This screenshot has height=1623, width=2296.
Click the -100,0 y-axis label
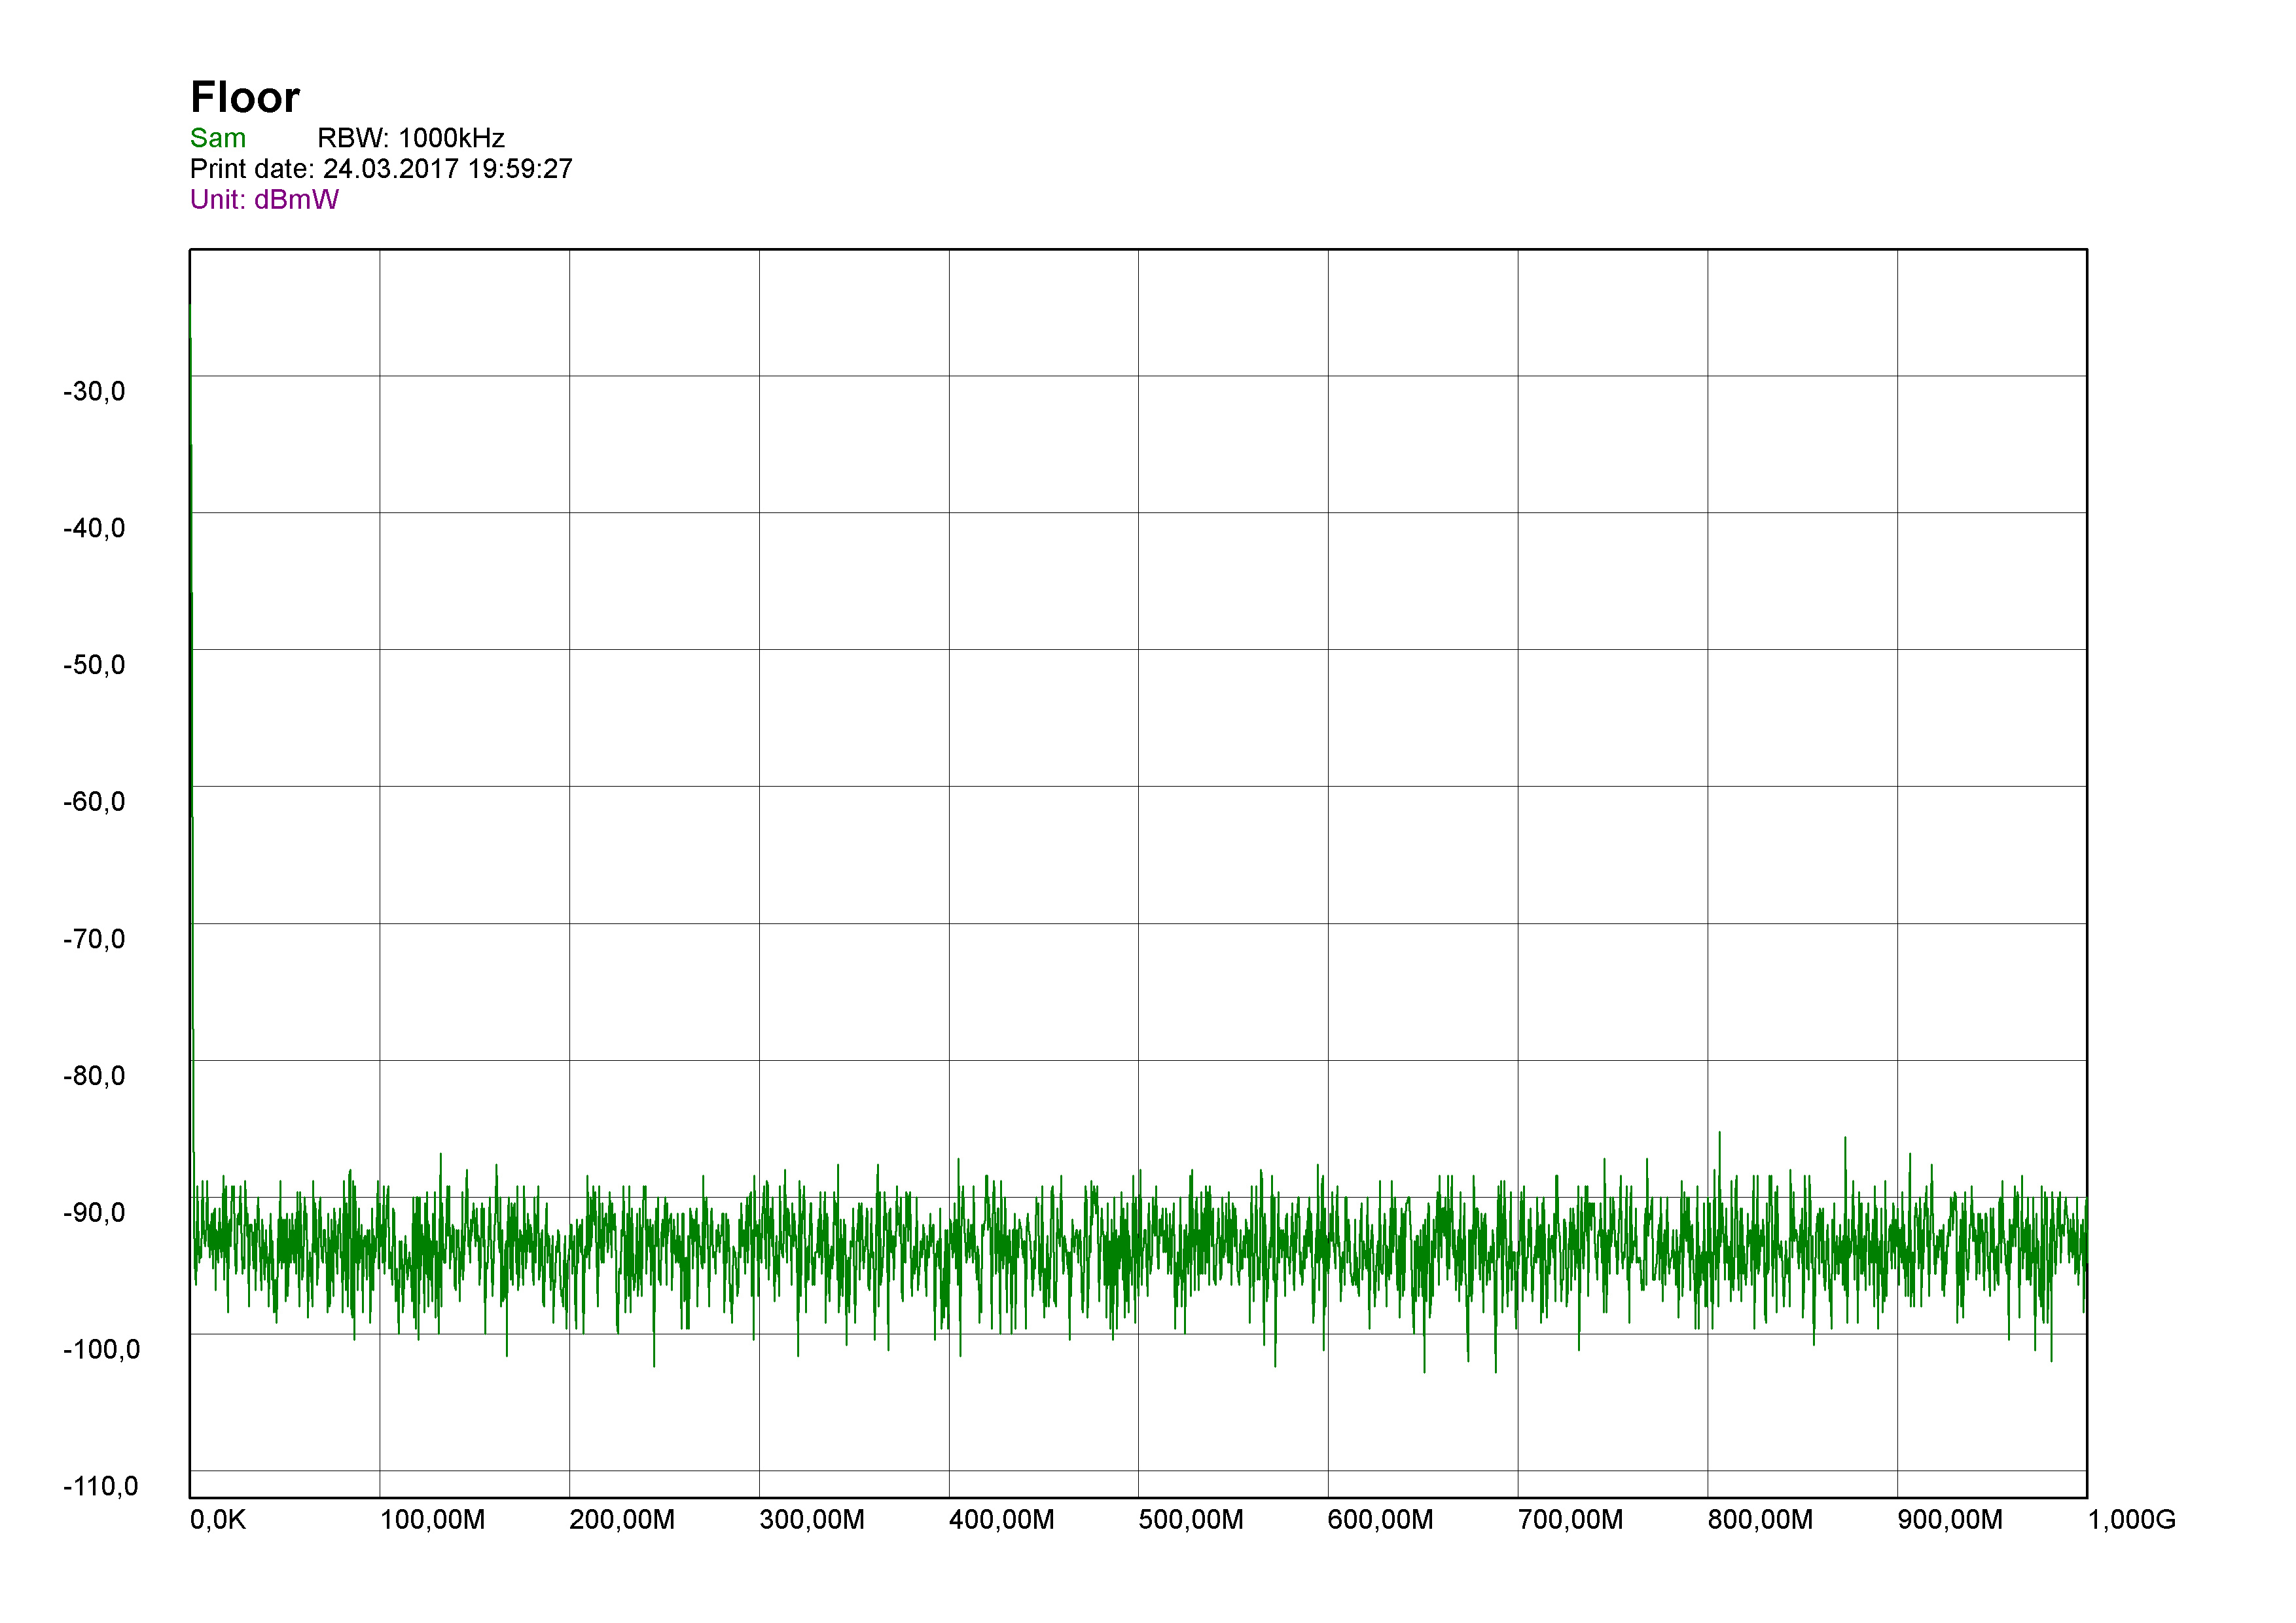[x=101, y=1351]
